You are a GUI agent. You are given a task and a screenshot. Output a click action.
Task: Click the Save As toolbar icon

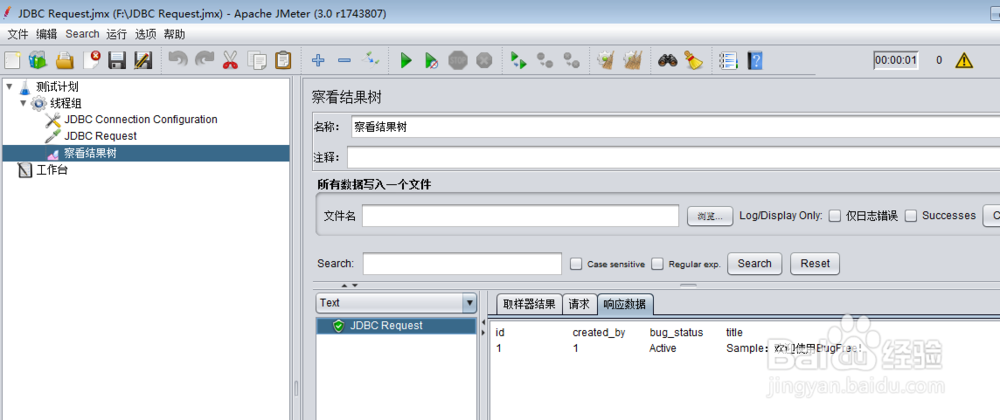pyautogui.click(x=143, y=61)
